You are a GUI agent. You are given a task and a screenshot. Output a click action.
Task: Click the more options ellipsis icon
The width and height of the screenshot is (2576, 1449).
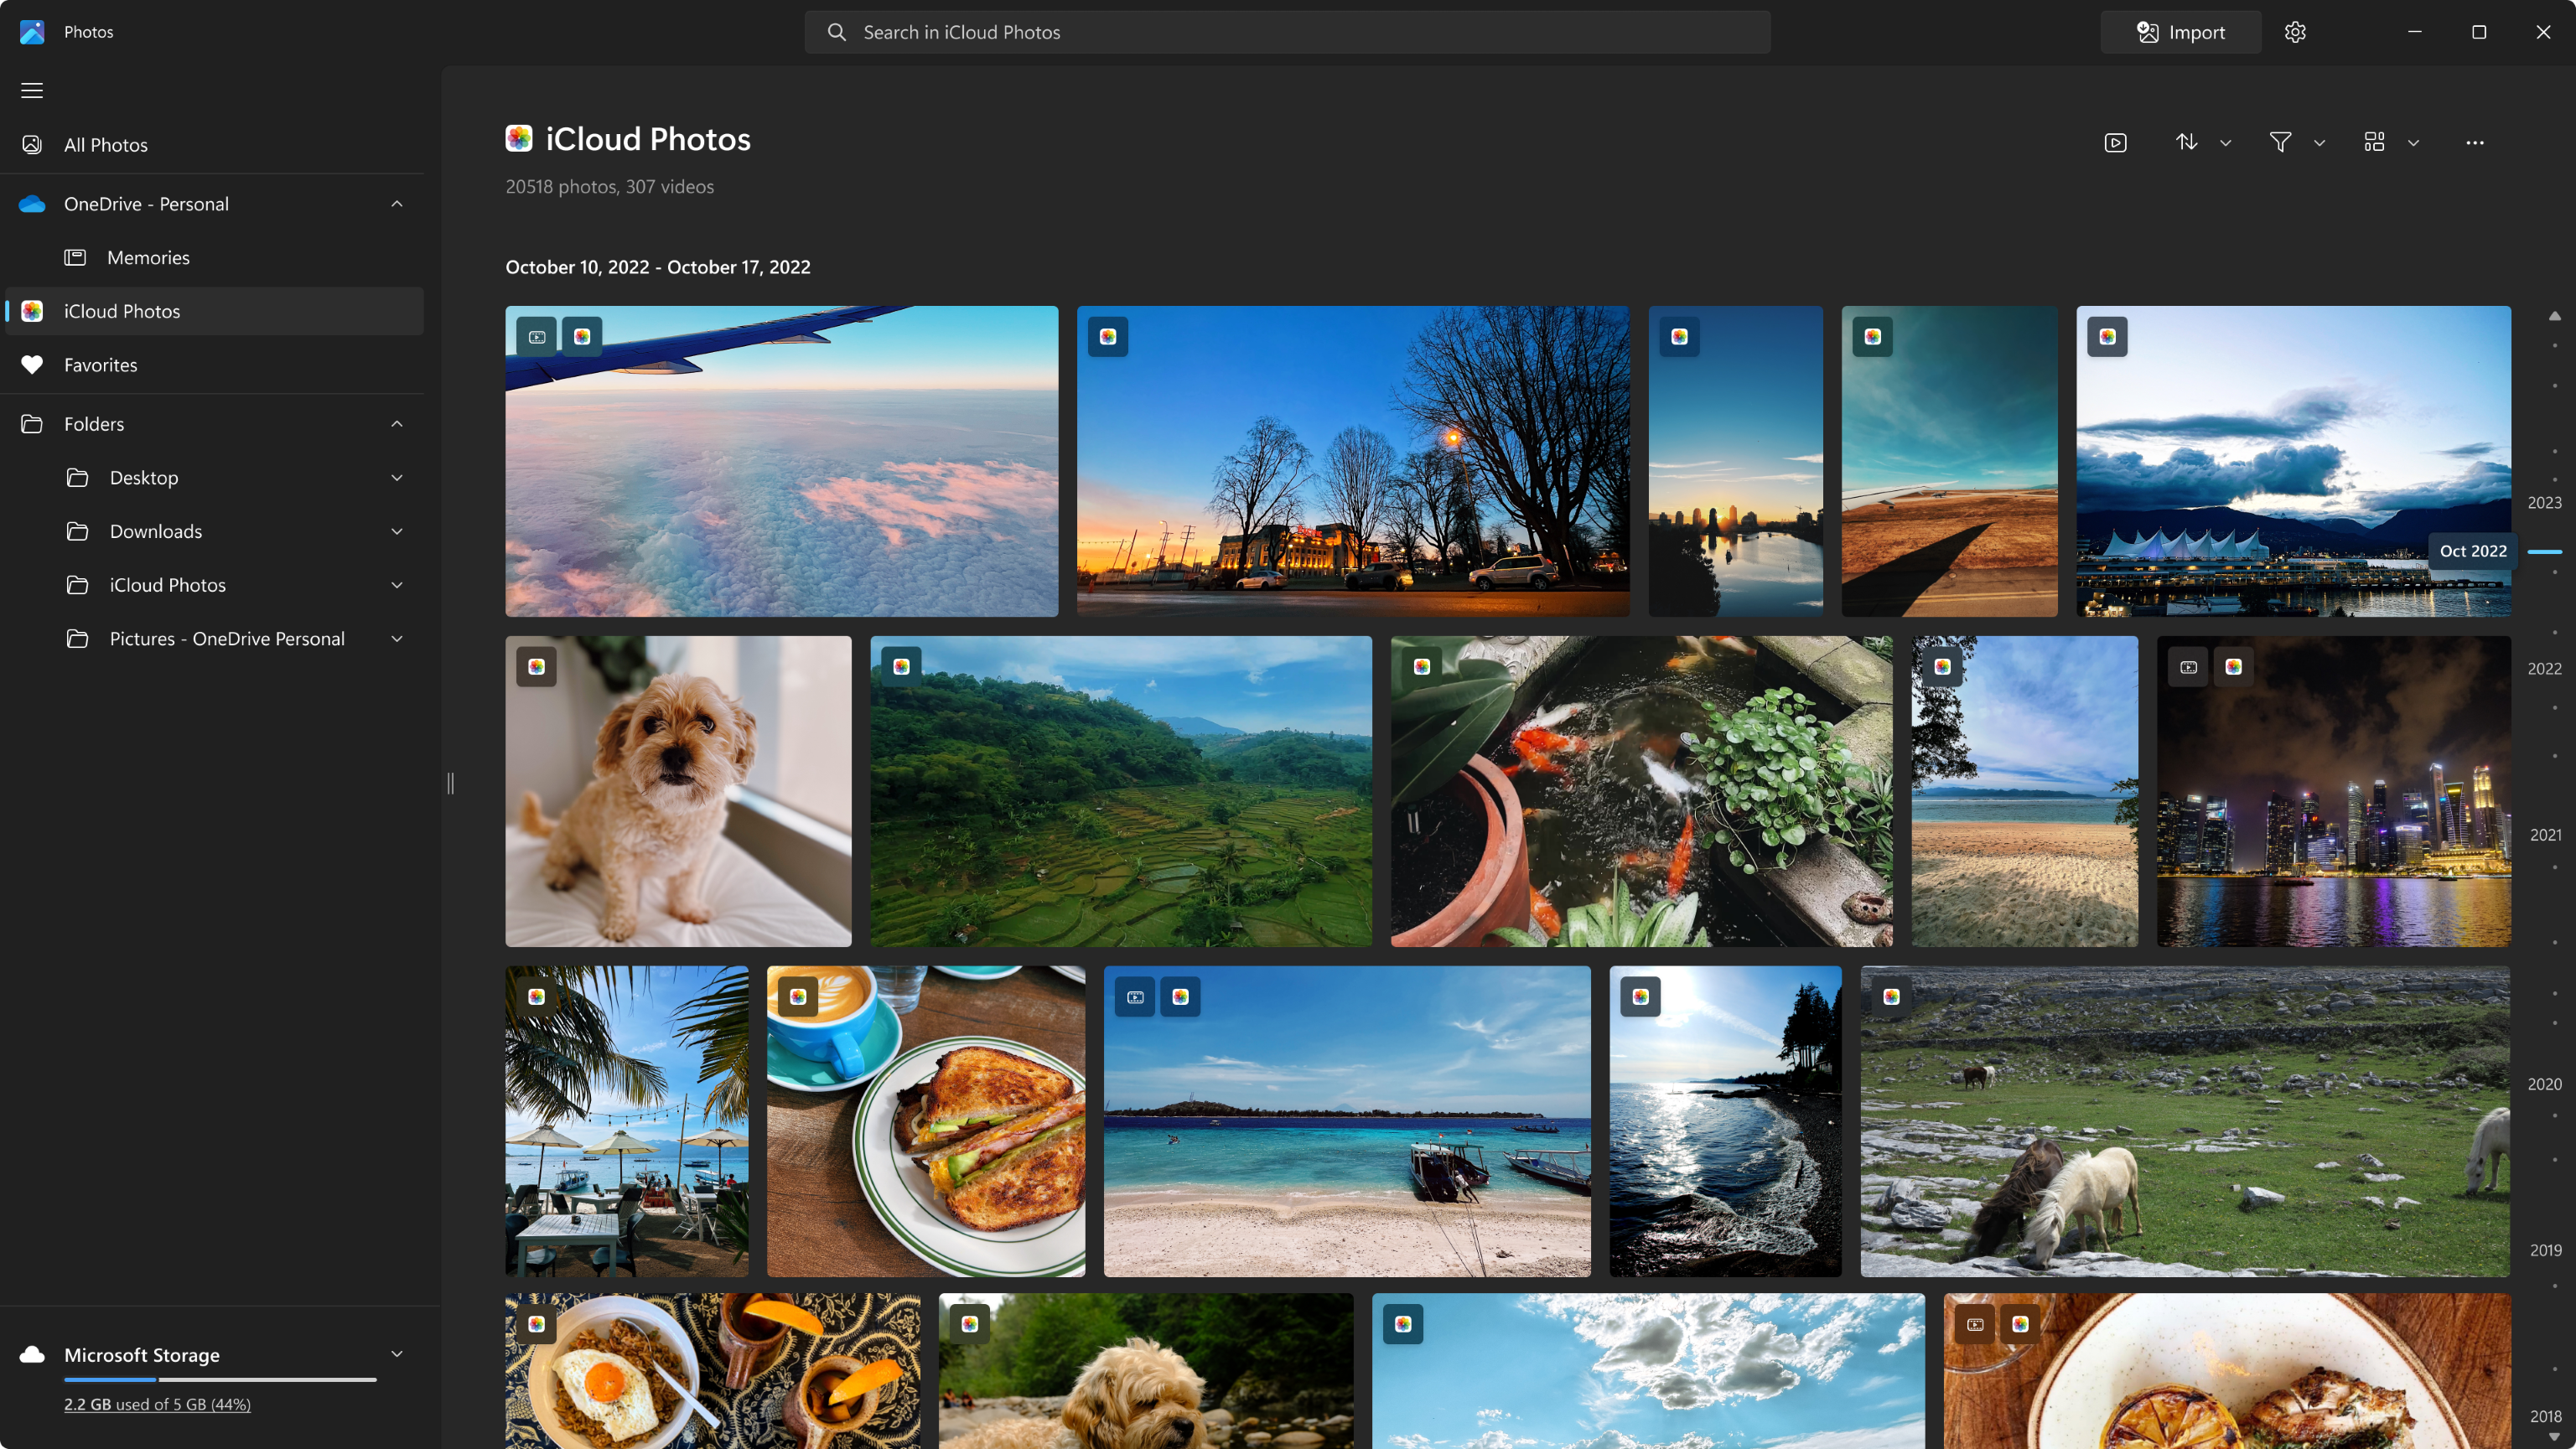[x=2475, y=143]
